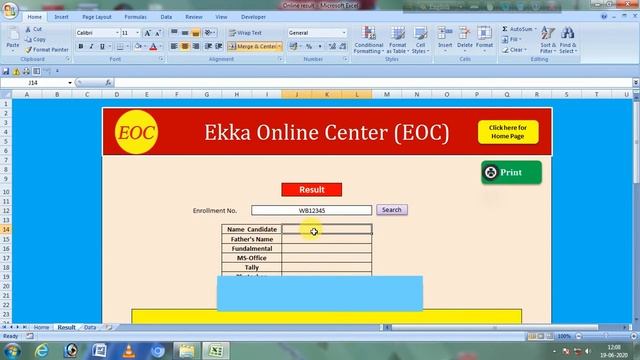Open the Windows Start button
Screen dimensions: 640x360
pyautogui.click(x=12, y=351)
